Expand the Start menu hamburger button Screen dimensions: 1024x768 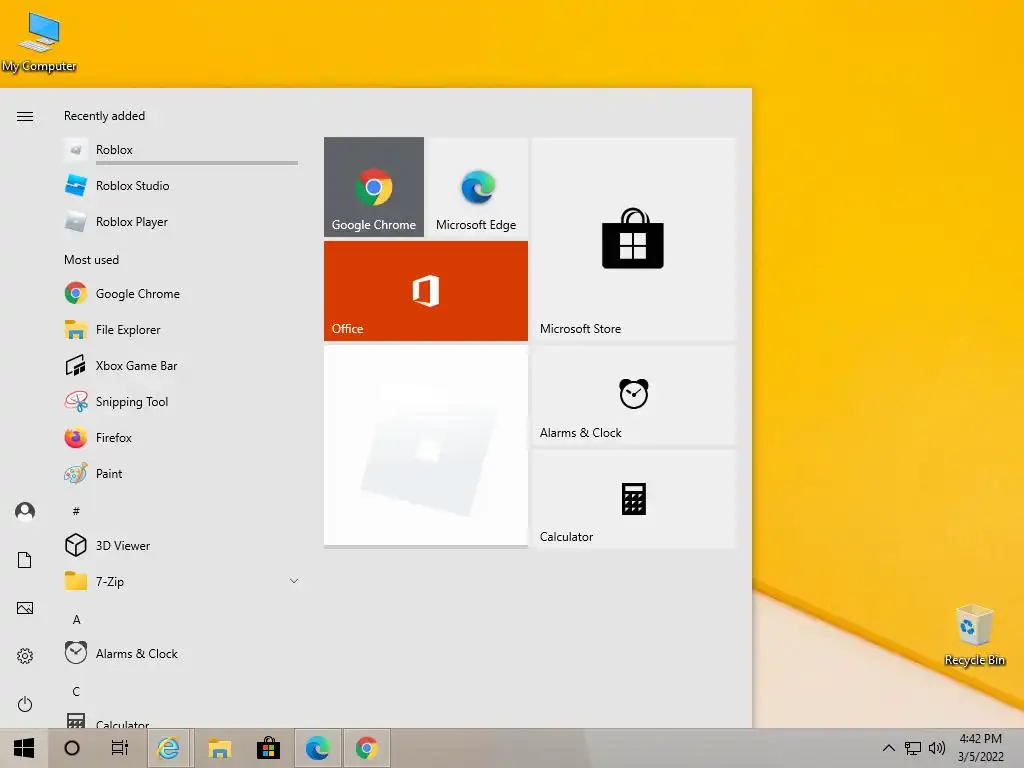click(x=25, y=116)
